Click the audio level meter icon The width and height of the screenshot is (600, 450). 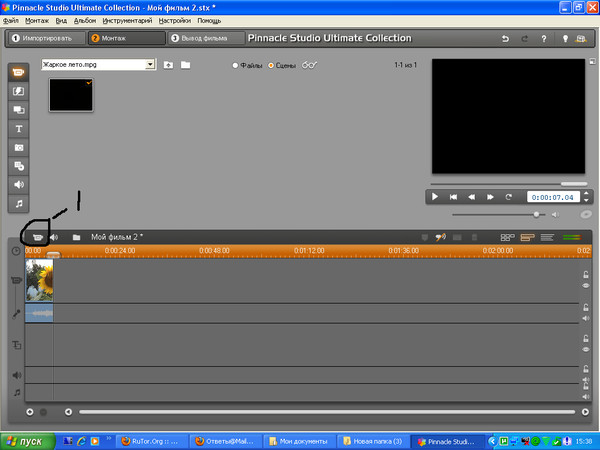(572, 238)
